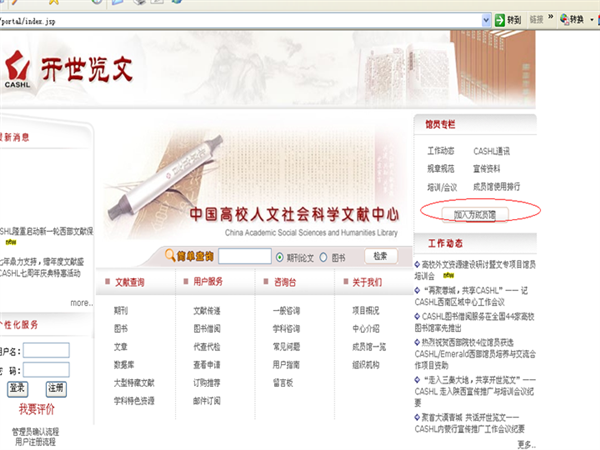Screen dimensions: 600x450
Task: Open the 成员馆一览 link
Action: (369, 347)
